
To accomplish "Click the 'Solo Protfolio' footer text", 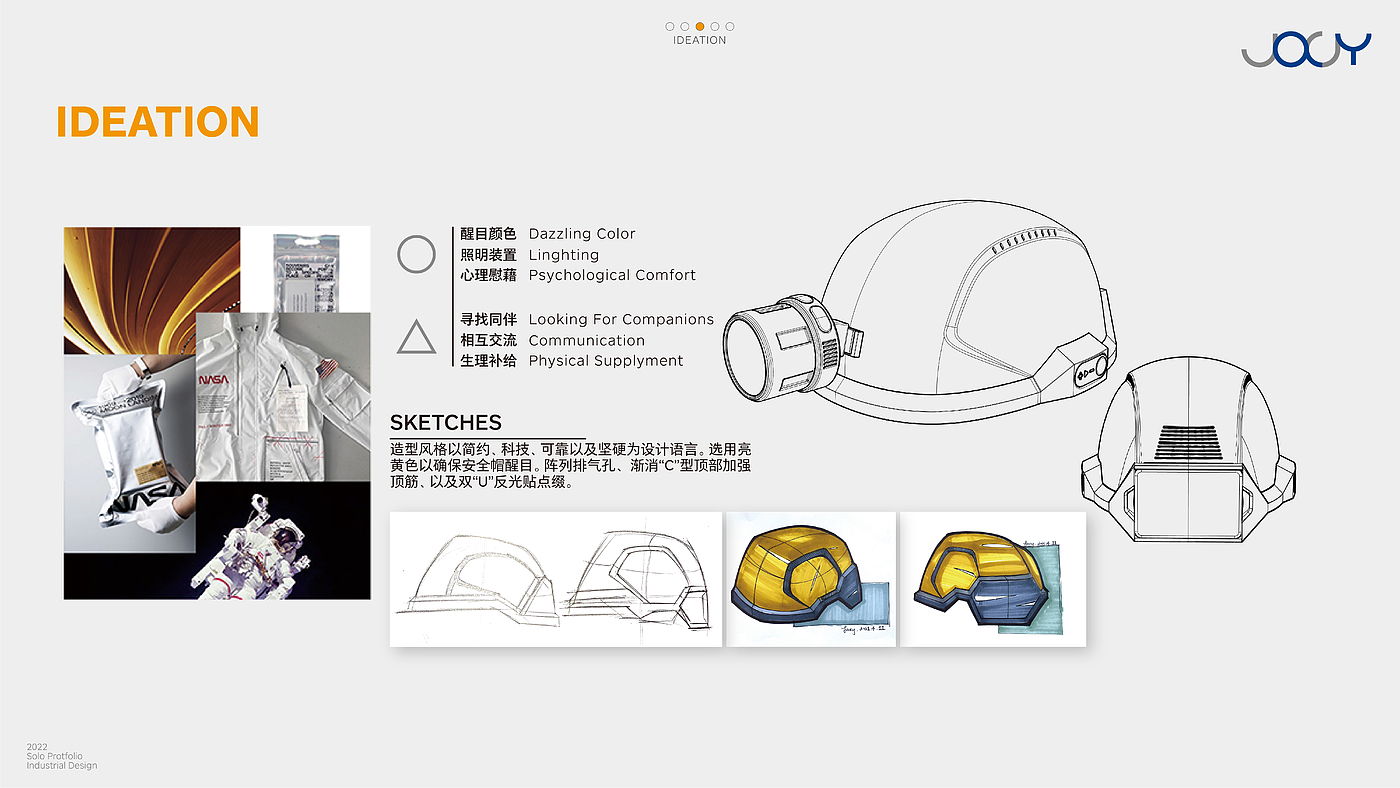I will coord(55,756).
